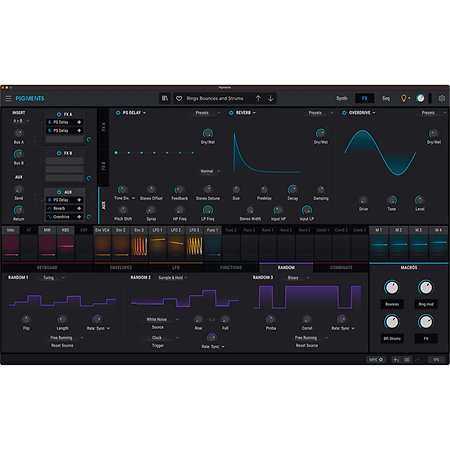The width and height of the screenshot is (450, 450).
Task: Click the Ring mod macro knob
Action: point(426,287)
